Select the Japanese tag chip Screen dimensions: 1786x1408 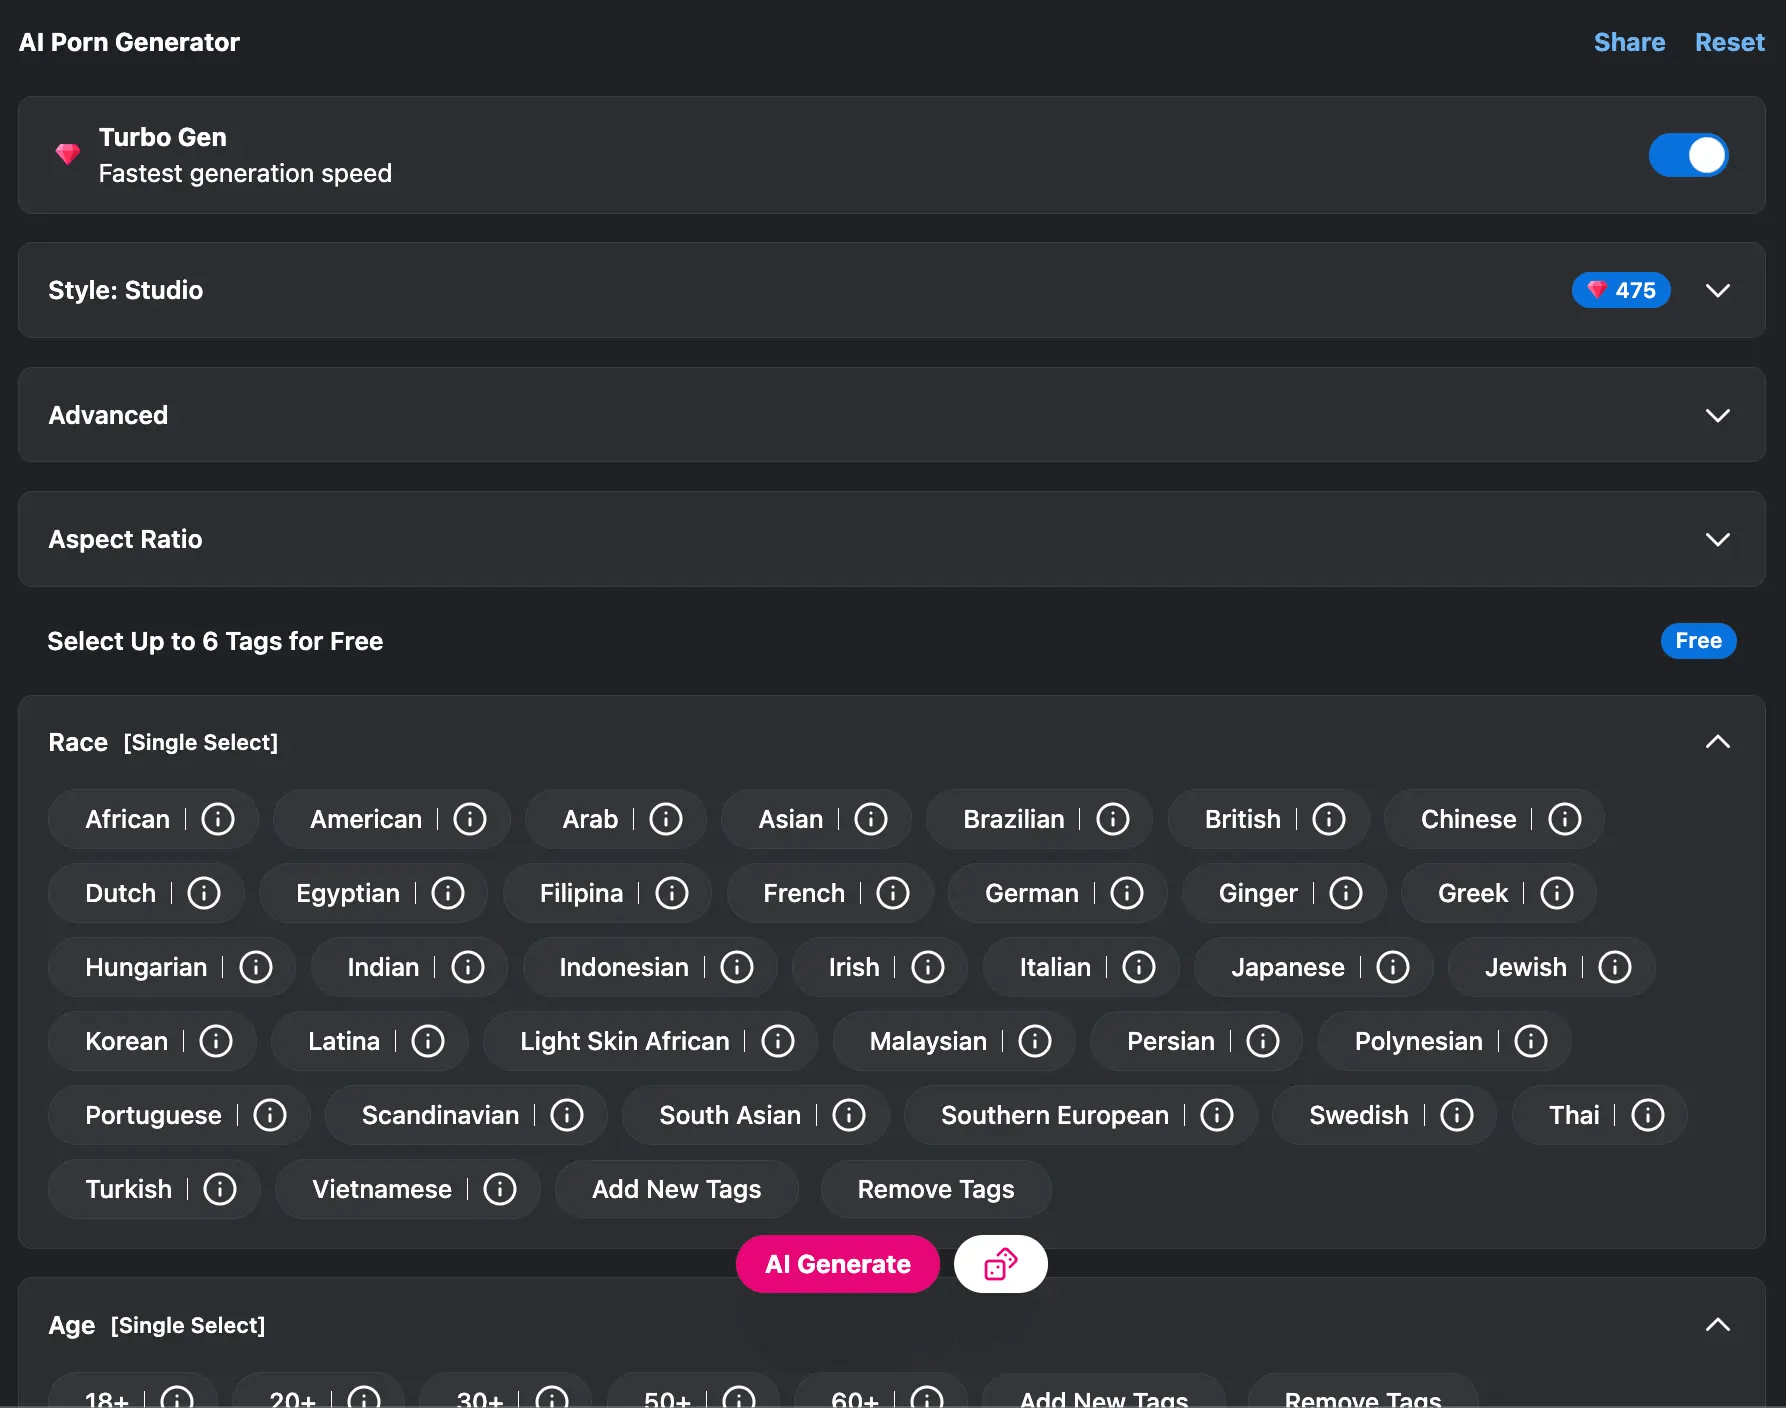(x=1287, y=967)
